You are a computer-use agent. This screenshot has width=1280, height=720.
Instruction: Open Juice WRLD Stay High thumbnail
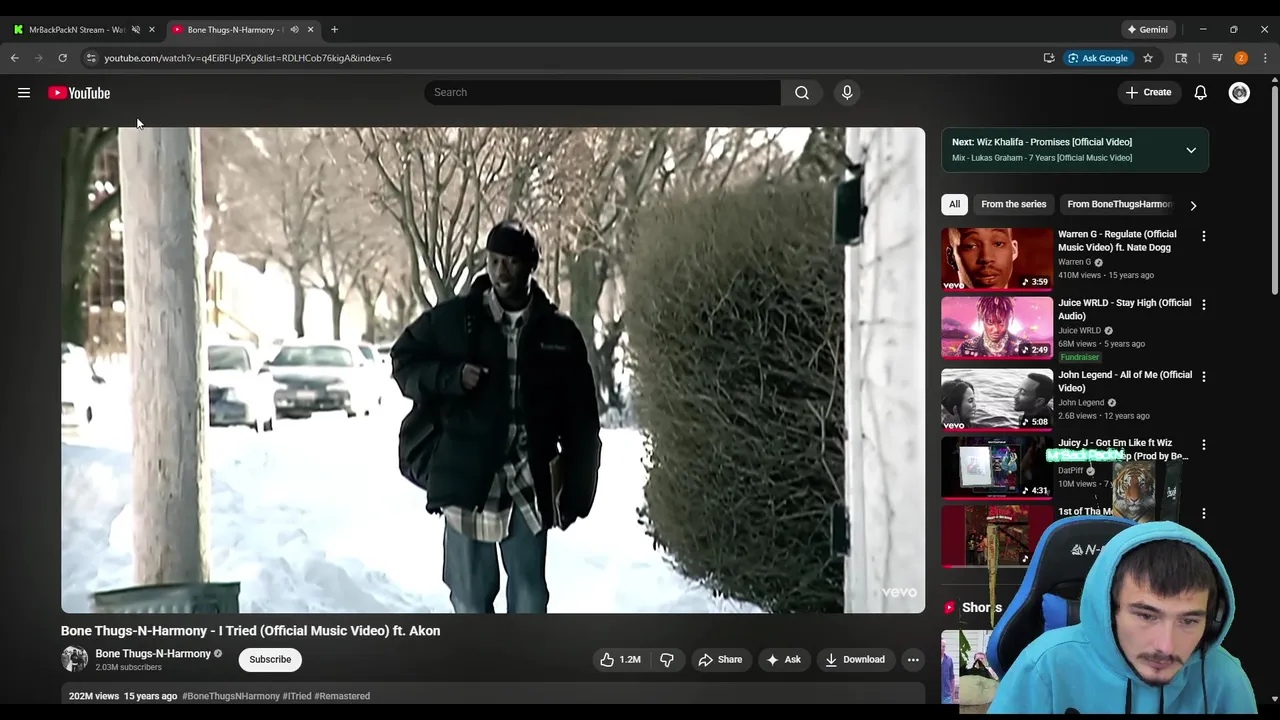click(x=997, y=328)
